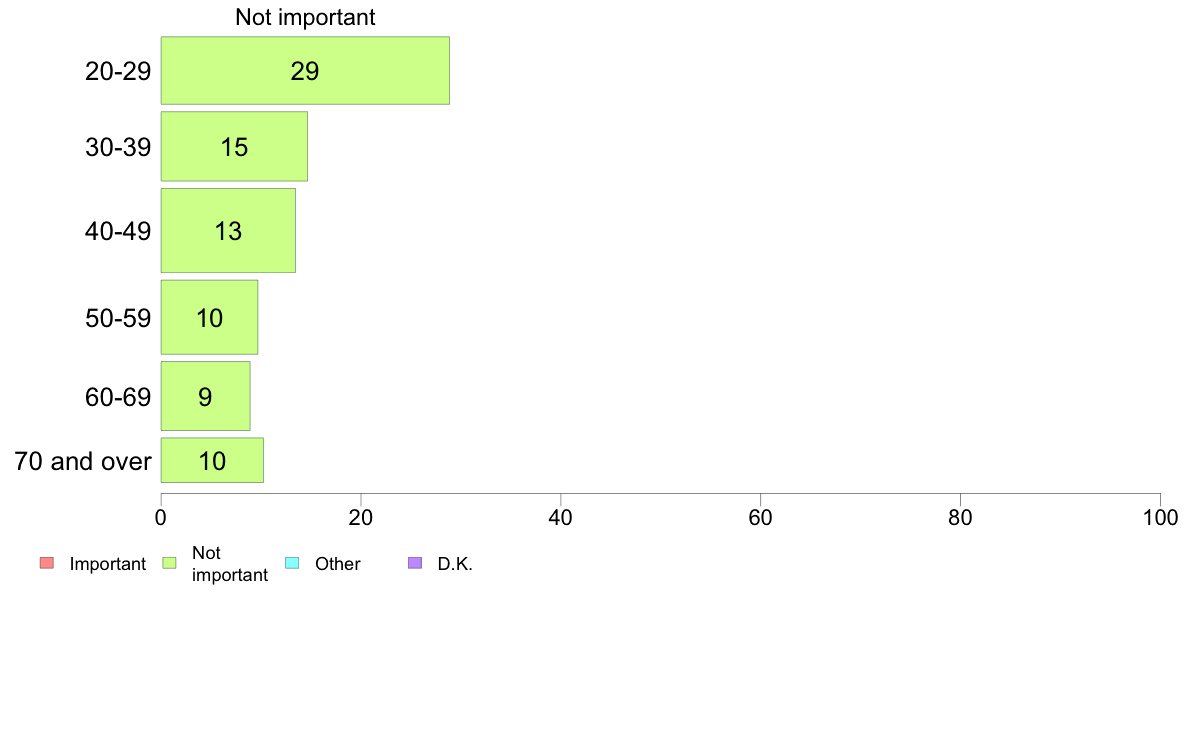Click the "40-49" category axis label

pos(118,231)
